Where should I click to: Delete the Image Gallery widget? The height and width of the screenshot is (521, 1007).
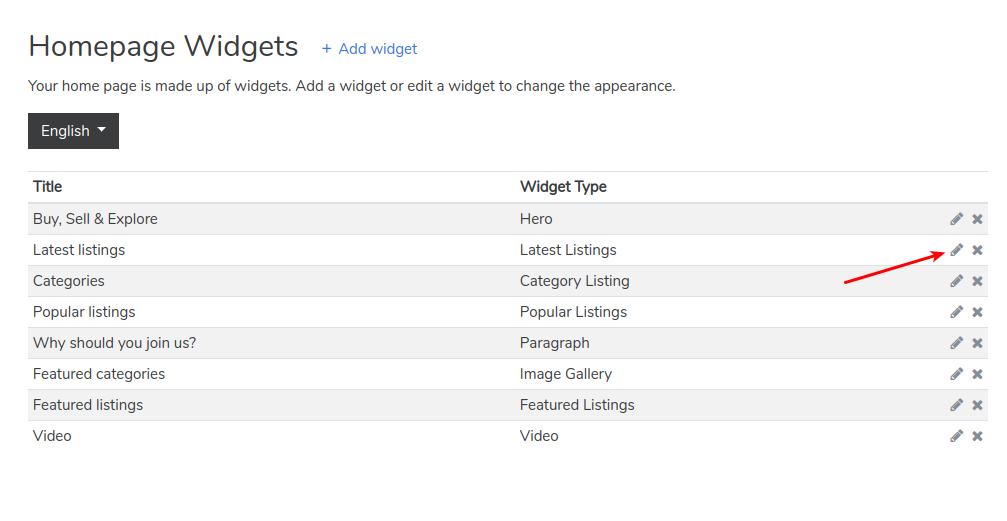pos(978,374)
